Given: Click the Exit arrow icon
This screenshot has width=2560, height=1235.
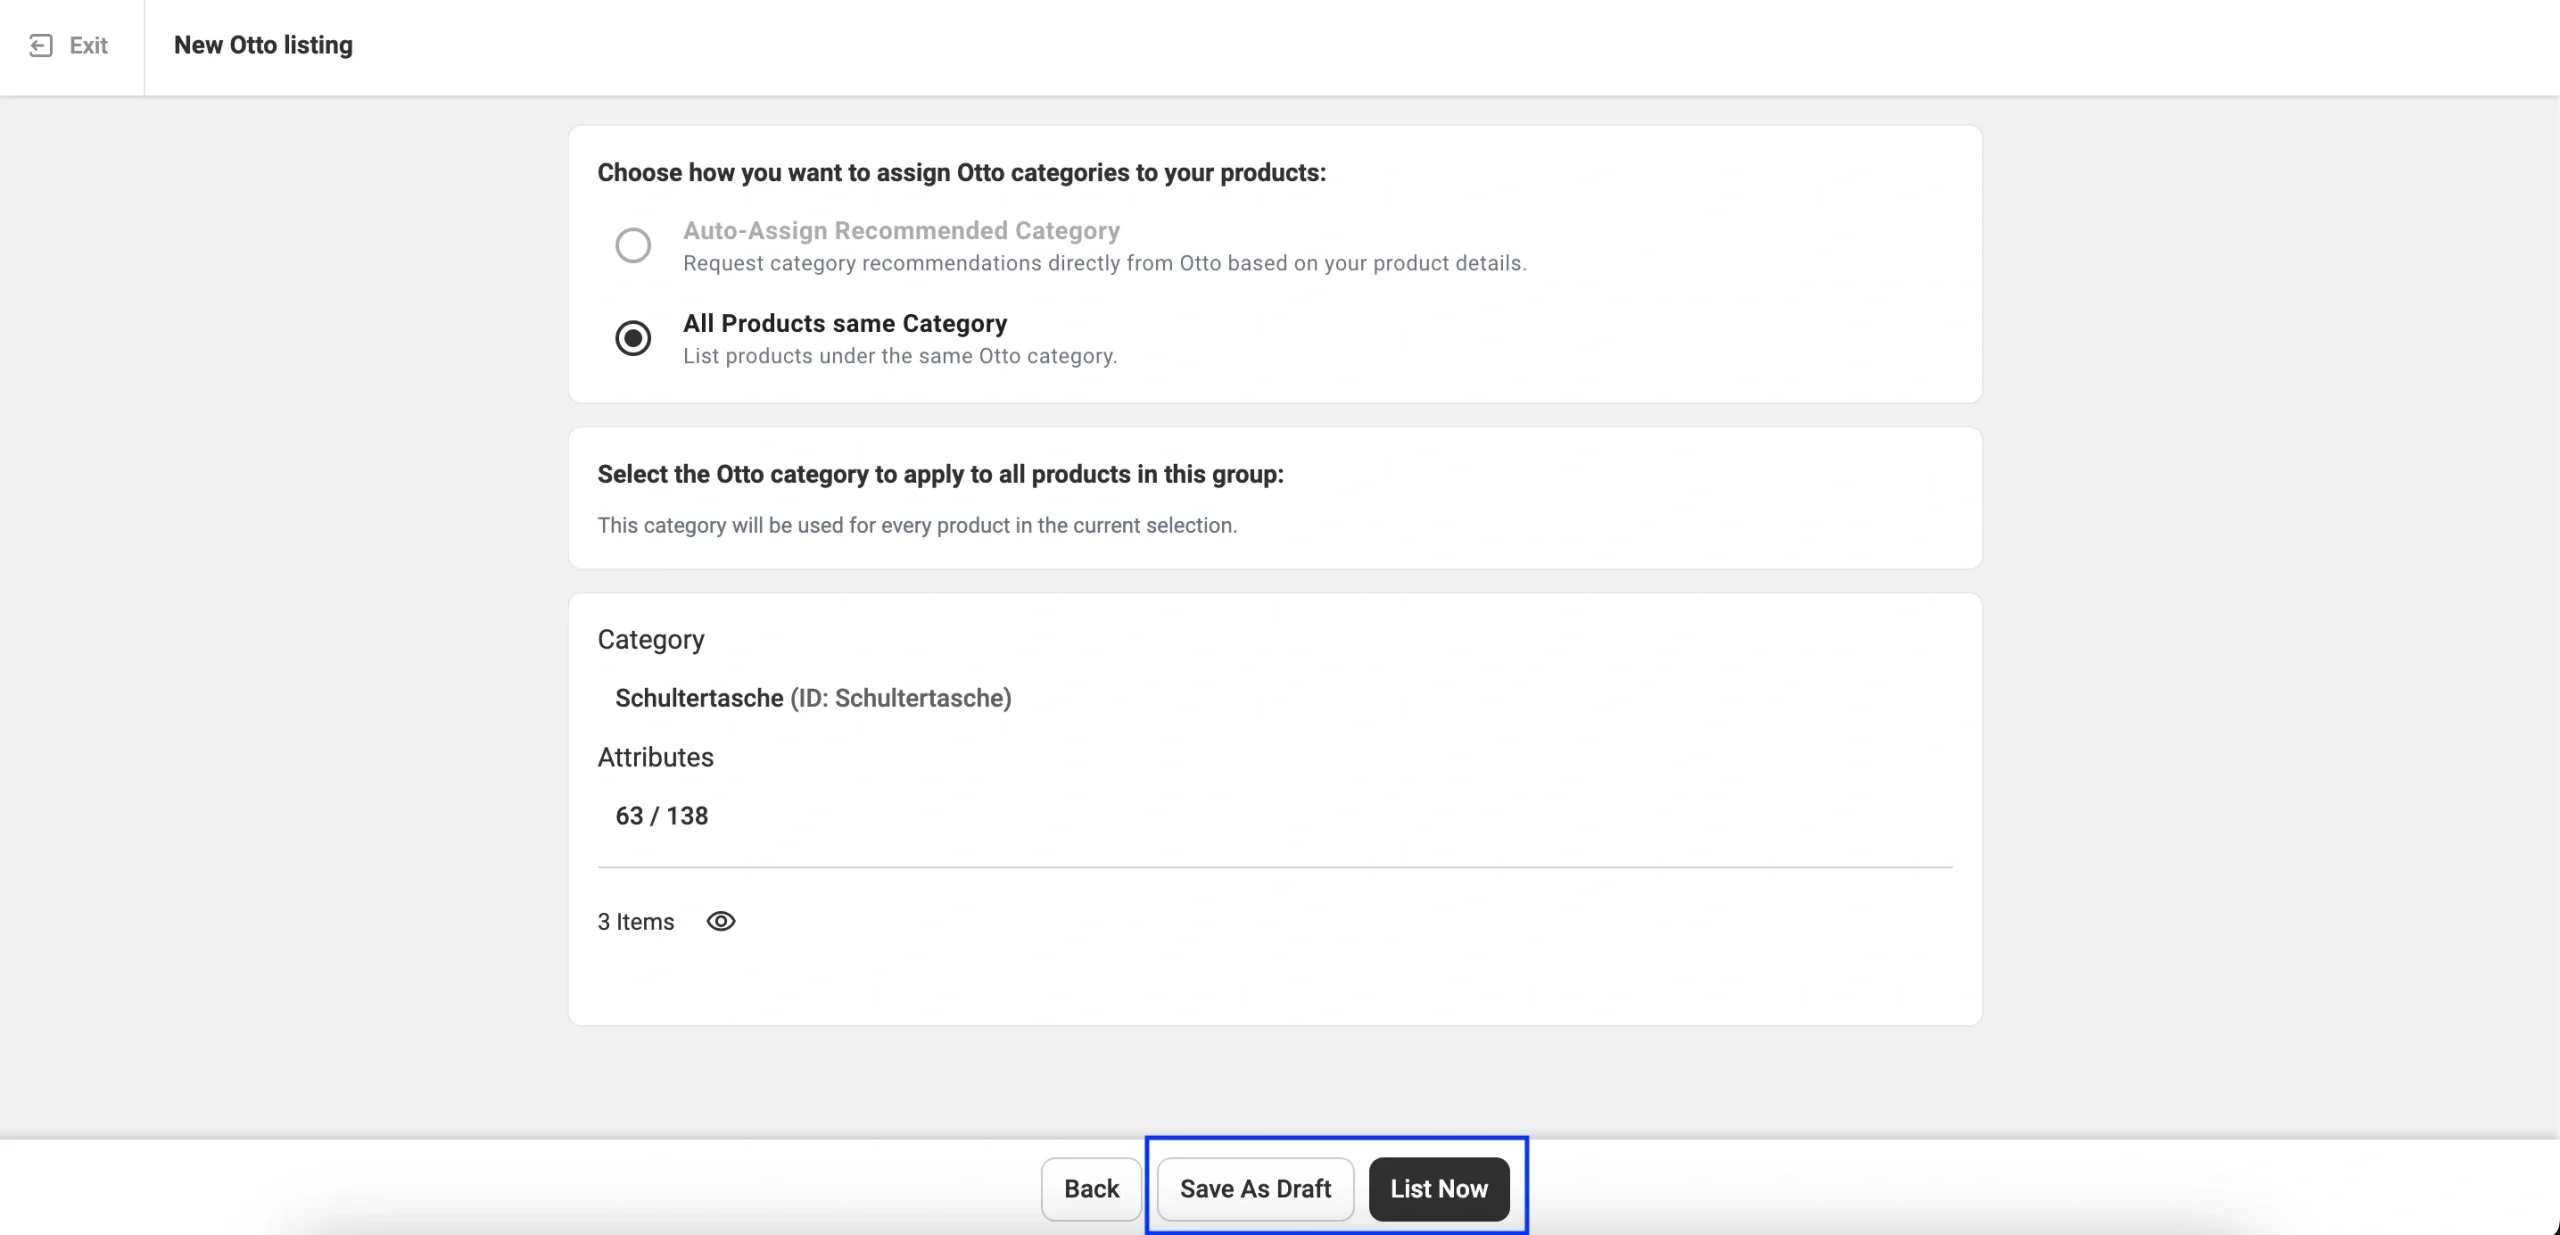Looking at the screenshot, I should click(40, 46).
